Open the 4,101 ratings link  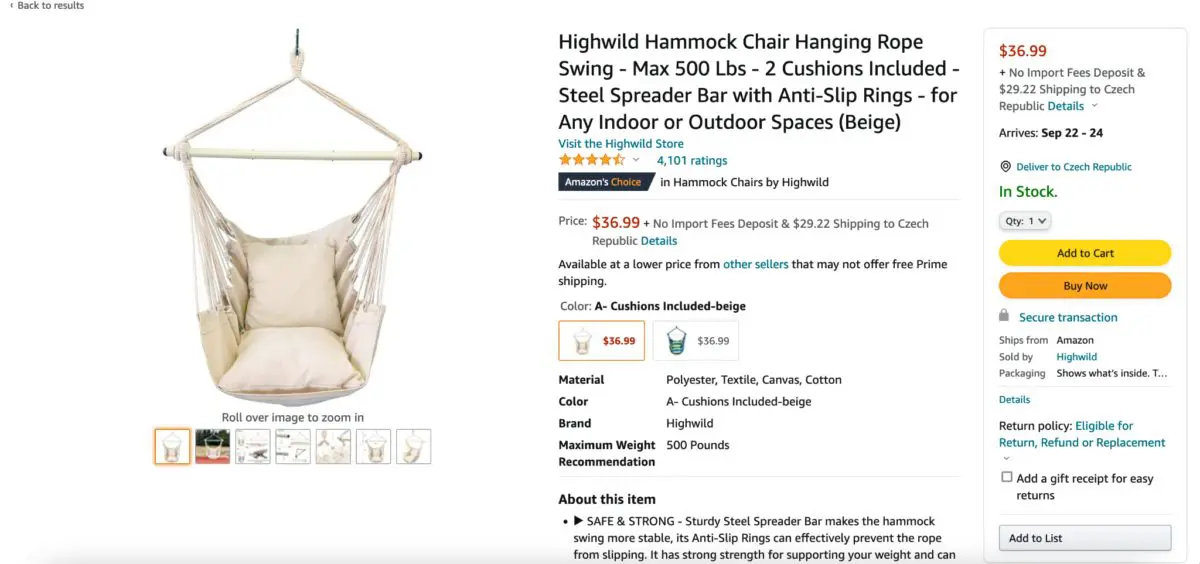pyautogui.click(x=692, y=160)
